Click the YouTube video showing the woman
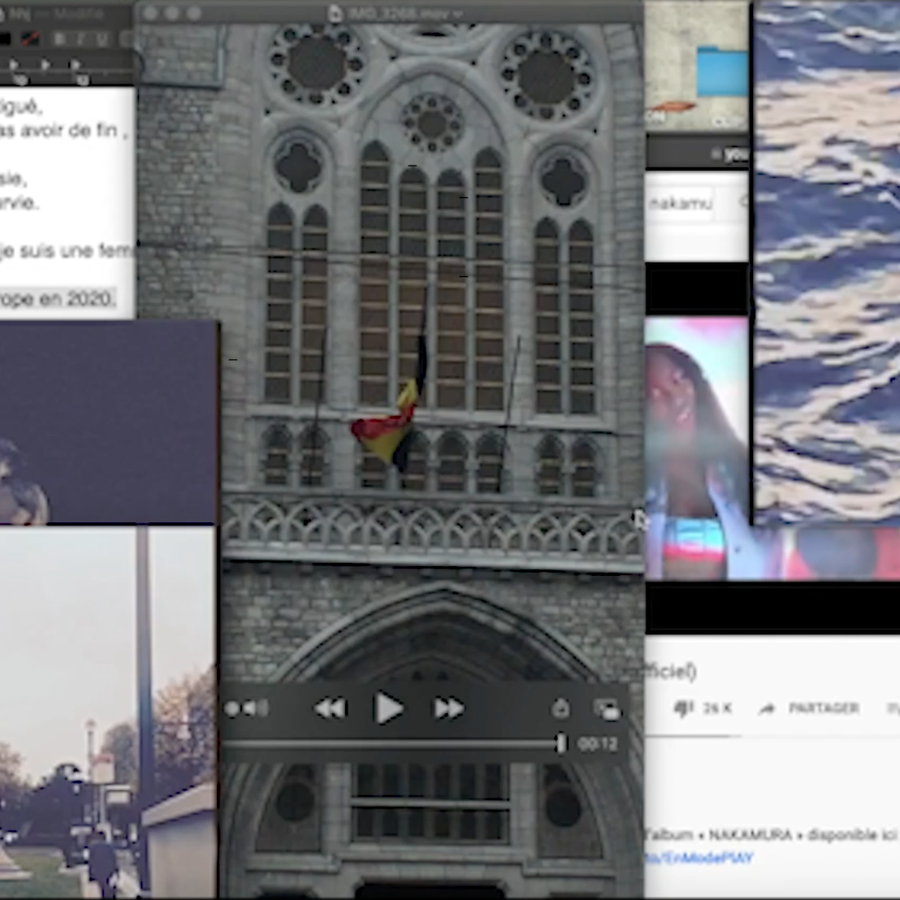This screenshot has height=900, width=900. (696, 448)
